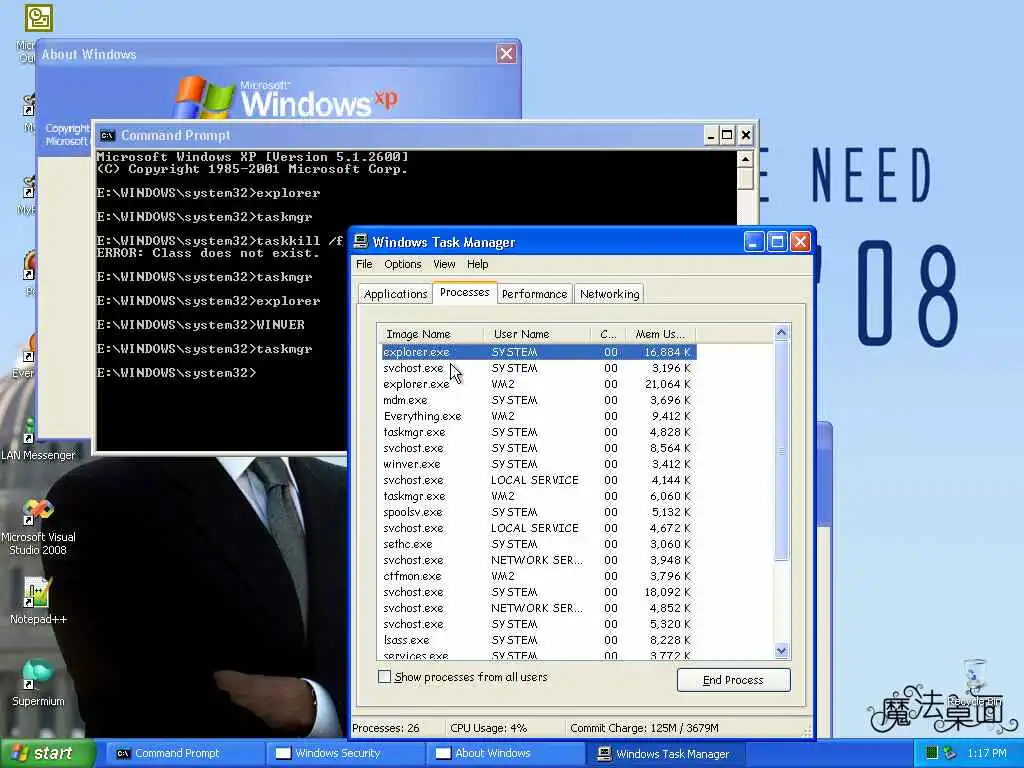Click the green Task Manager tray icon

point(932,753)
